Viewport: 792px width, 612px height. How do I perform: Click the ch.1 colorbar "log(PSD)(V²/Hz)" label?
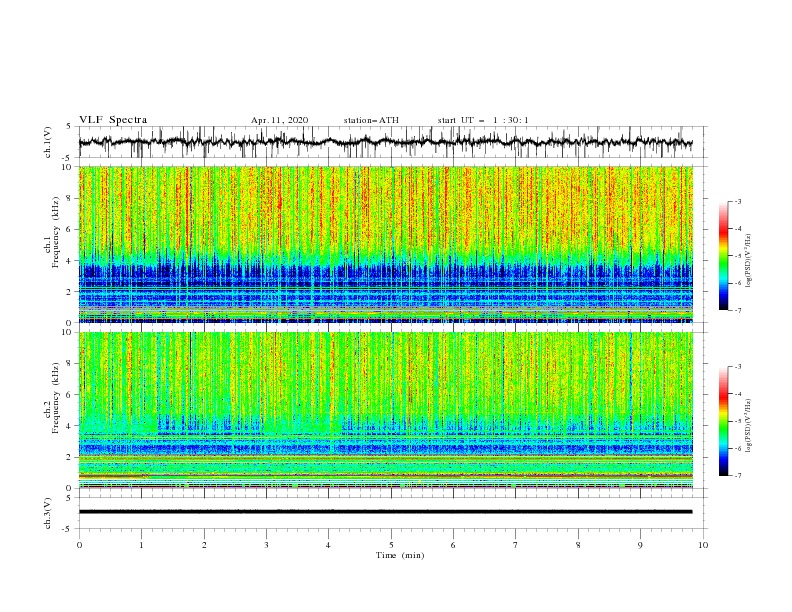[x=748, y=261]
